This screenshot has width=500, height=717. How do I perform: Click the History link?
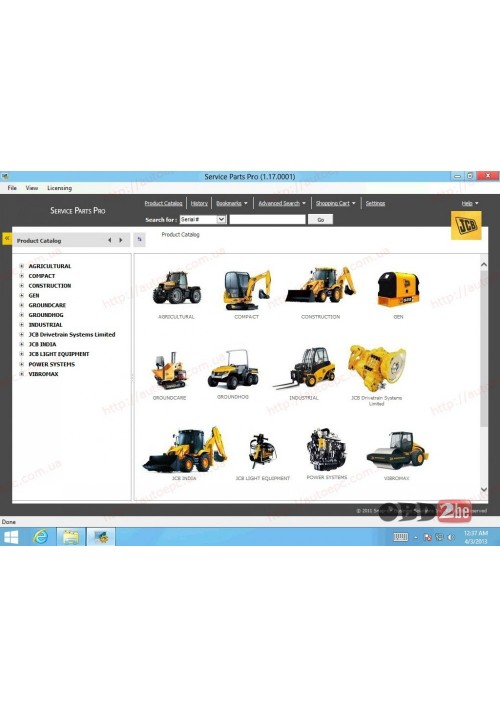199,203
